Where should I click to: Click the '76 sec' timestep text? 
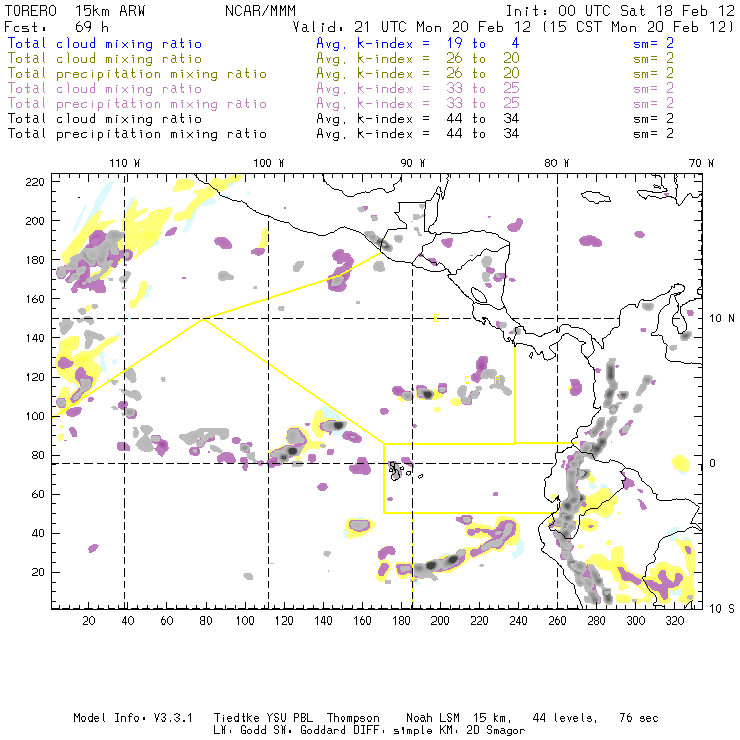point(639,718)
